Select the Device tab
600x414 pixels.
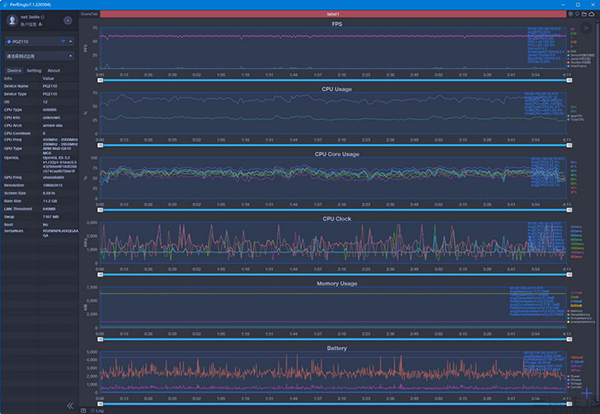pos(14,71)
